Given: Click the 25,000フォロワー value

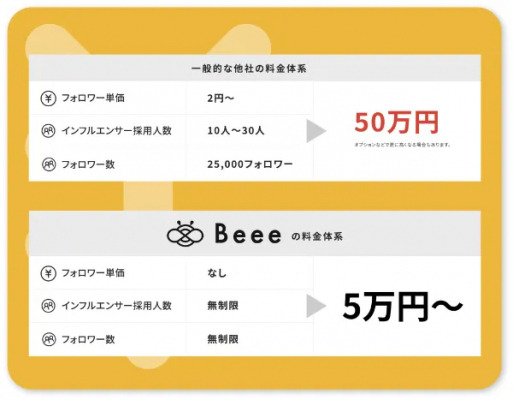Looking at the screenshot, I should (250, 164).
